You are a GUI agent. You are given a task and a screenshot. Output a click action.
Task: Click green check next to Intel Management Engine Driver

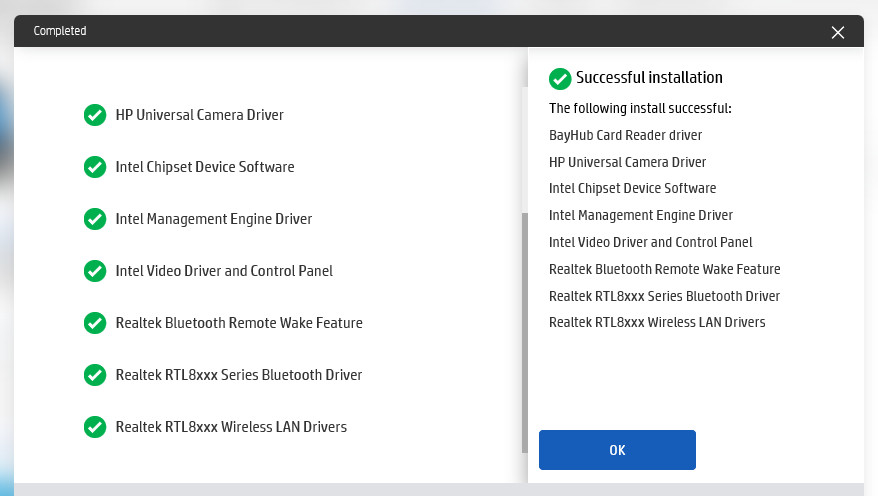pyautogui.click(x=95, y=219)
